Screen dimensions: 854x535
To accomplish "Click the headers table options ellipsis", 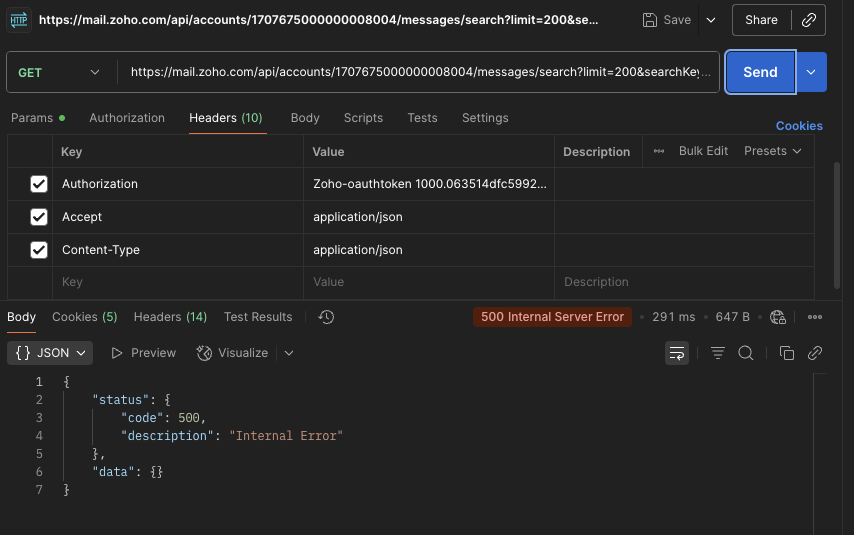I will click(659, 151).
